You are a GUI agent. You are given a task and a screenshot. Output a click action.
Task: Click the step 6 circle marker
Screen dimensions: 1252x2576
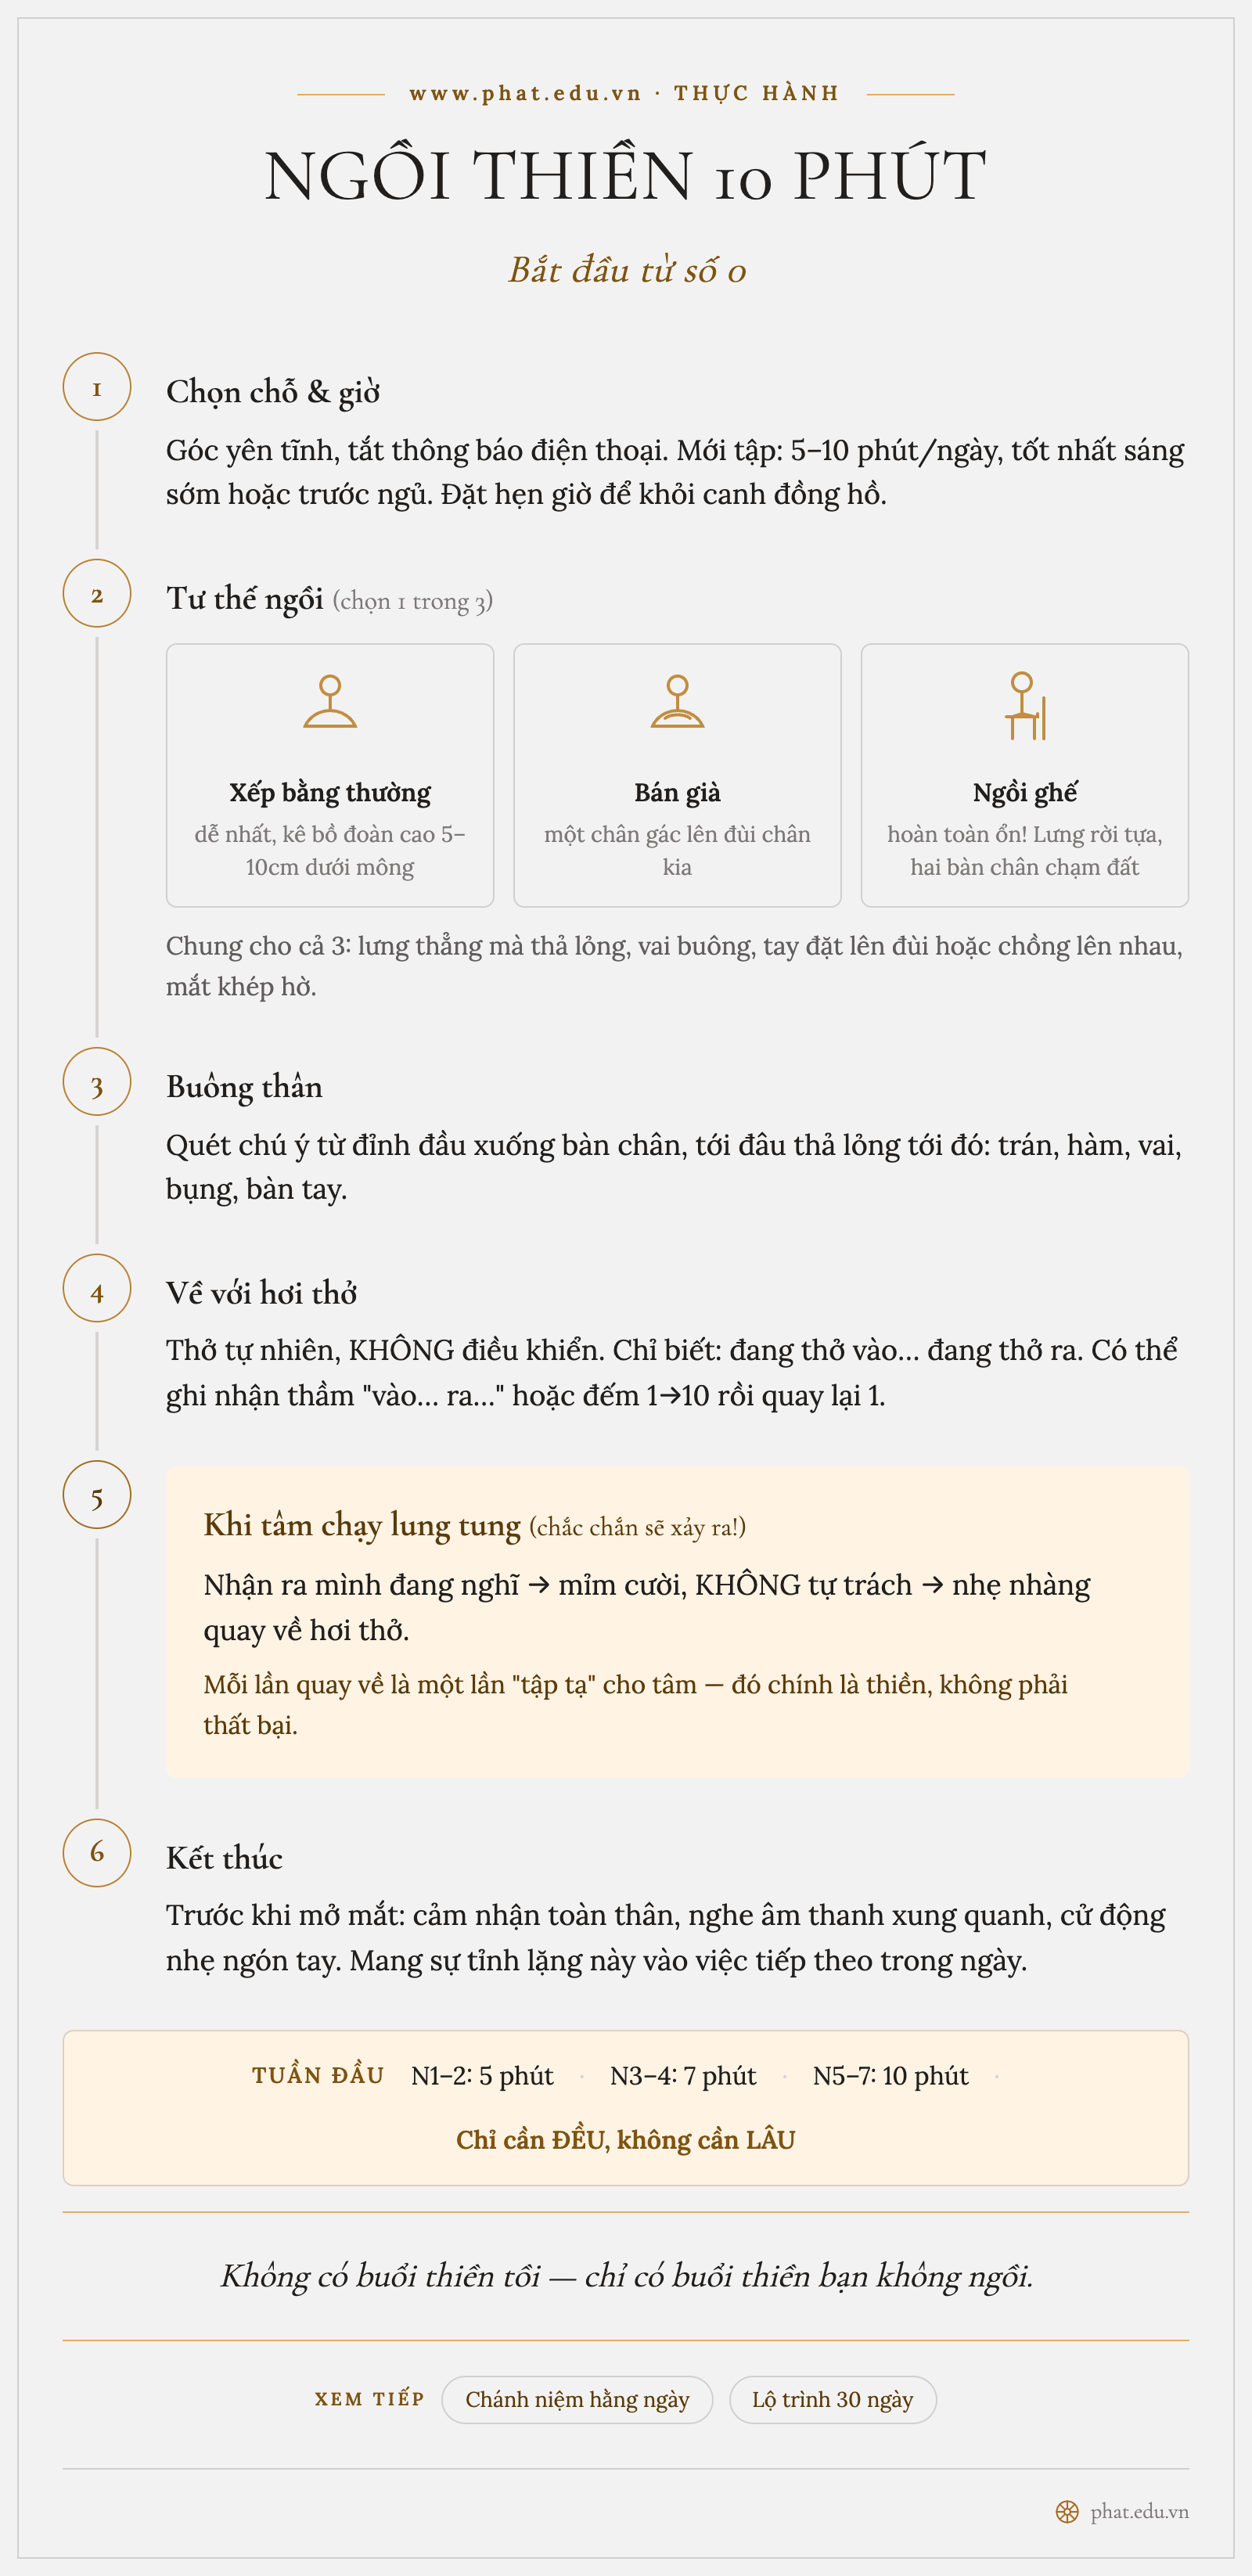(97, 1853)
